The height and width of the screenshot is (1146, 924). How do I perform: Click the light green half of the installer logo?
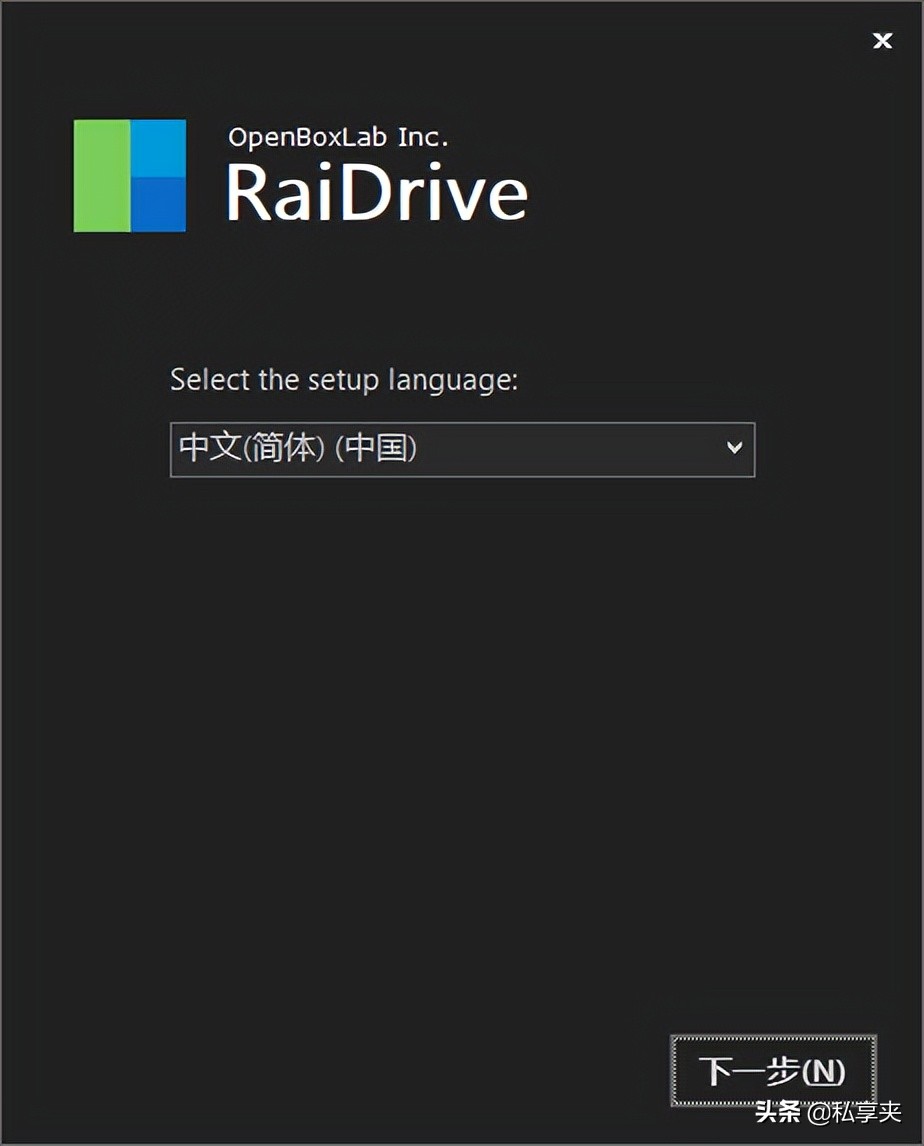point(100,176)
